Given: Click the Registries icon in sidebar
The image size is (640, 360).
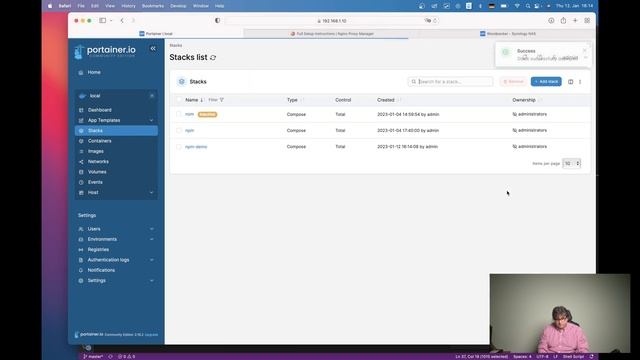Looking at the screenshot, I should (x=81, y=249).
